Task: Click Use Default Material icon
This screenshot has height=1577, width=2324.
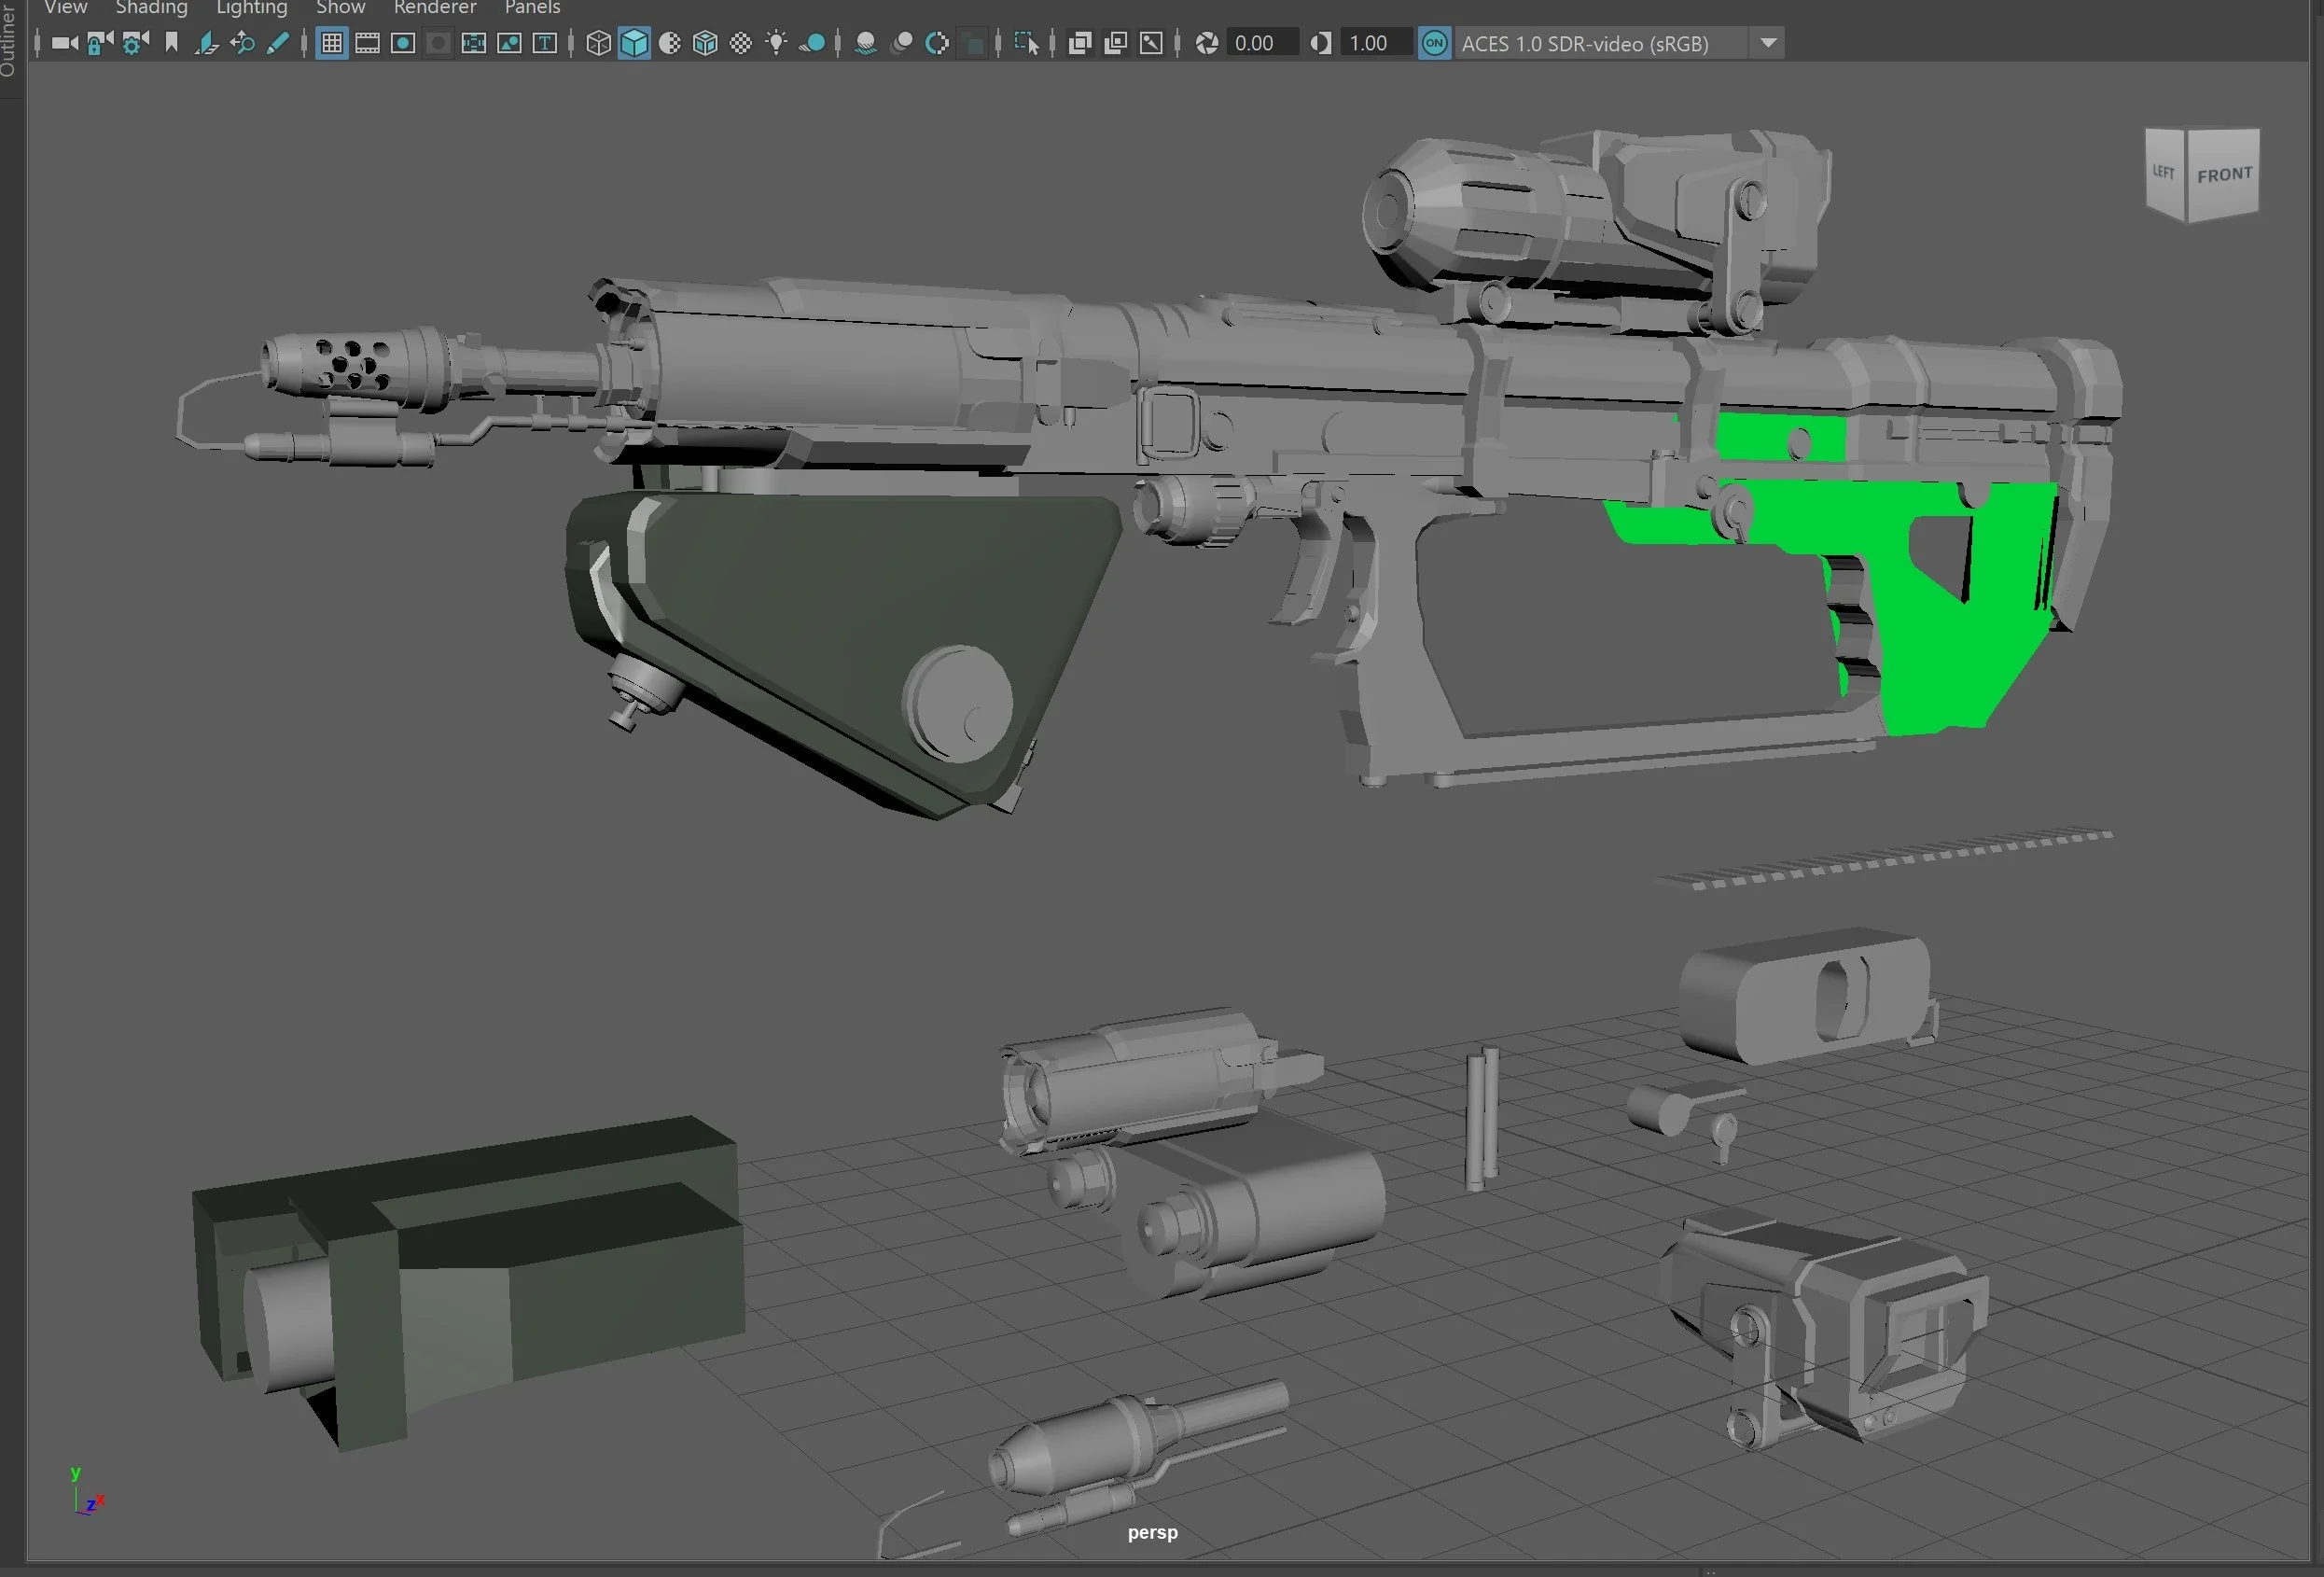Action: (x=670, y=43)
